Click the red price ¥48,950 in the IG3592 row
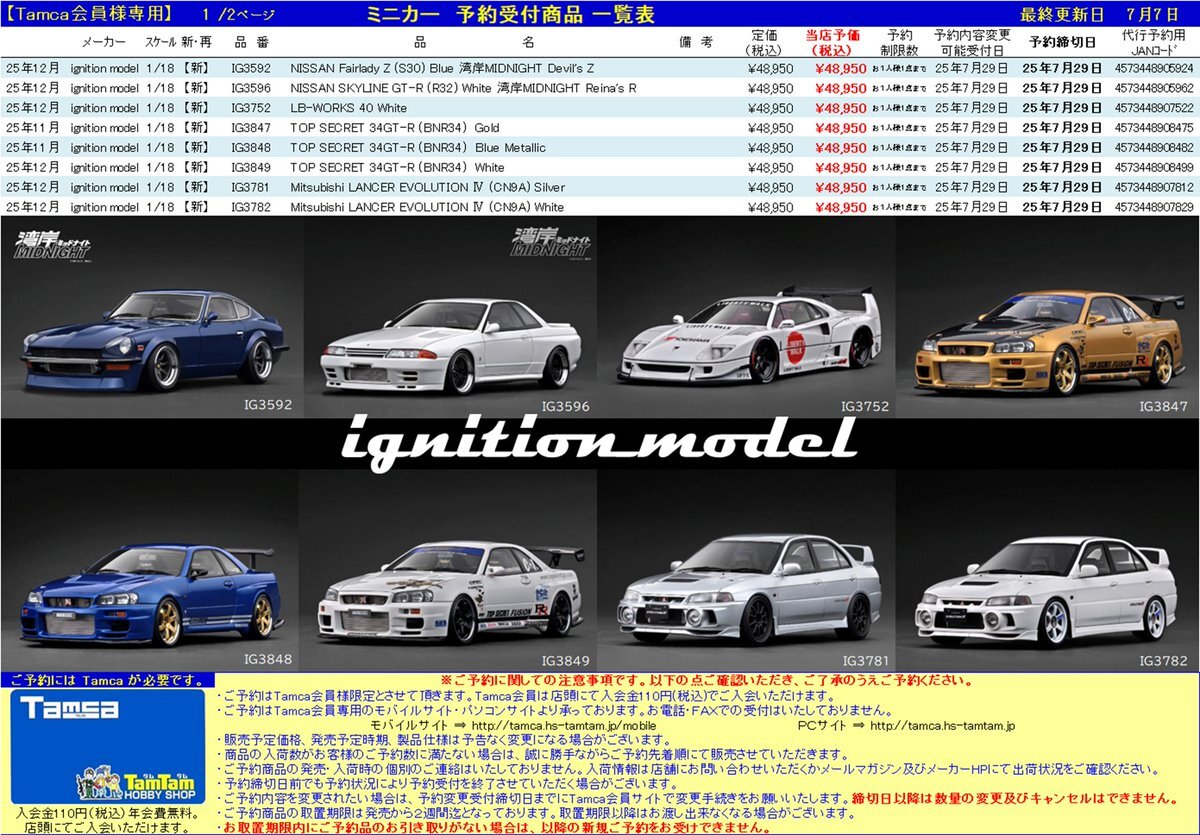1200x835 pixels. (841, 68)
